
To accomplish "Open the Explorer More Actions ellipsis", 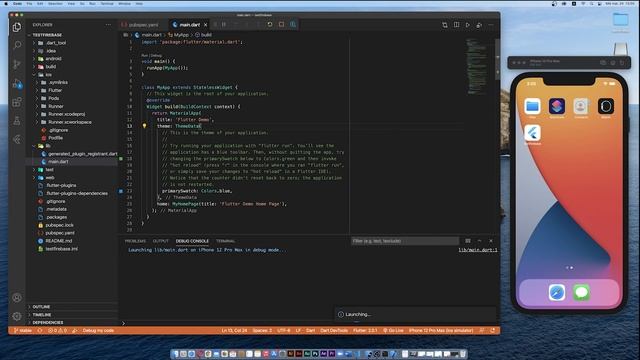I will pyautogui.click(x=108, y=25).
